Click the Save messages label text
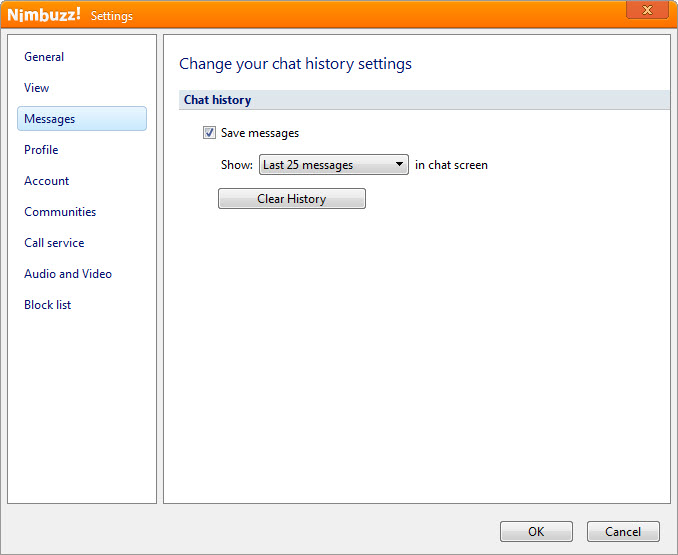This screenshot has width=678, height=555. pos(260,133)
